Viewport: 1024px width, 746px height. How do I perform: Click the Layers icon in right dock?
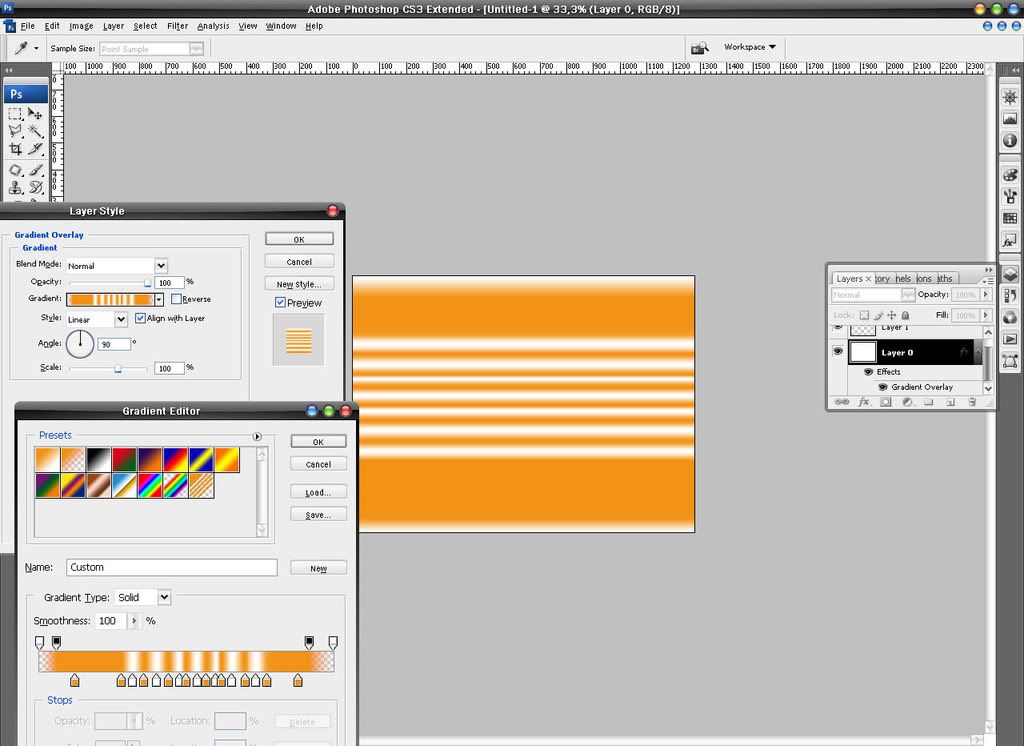pos(1010,274)
